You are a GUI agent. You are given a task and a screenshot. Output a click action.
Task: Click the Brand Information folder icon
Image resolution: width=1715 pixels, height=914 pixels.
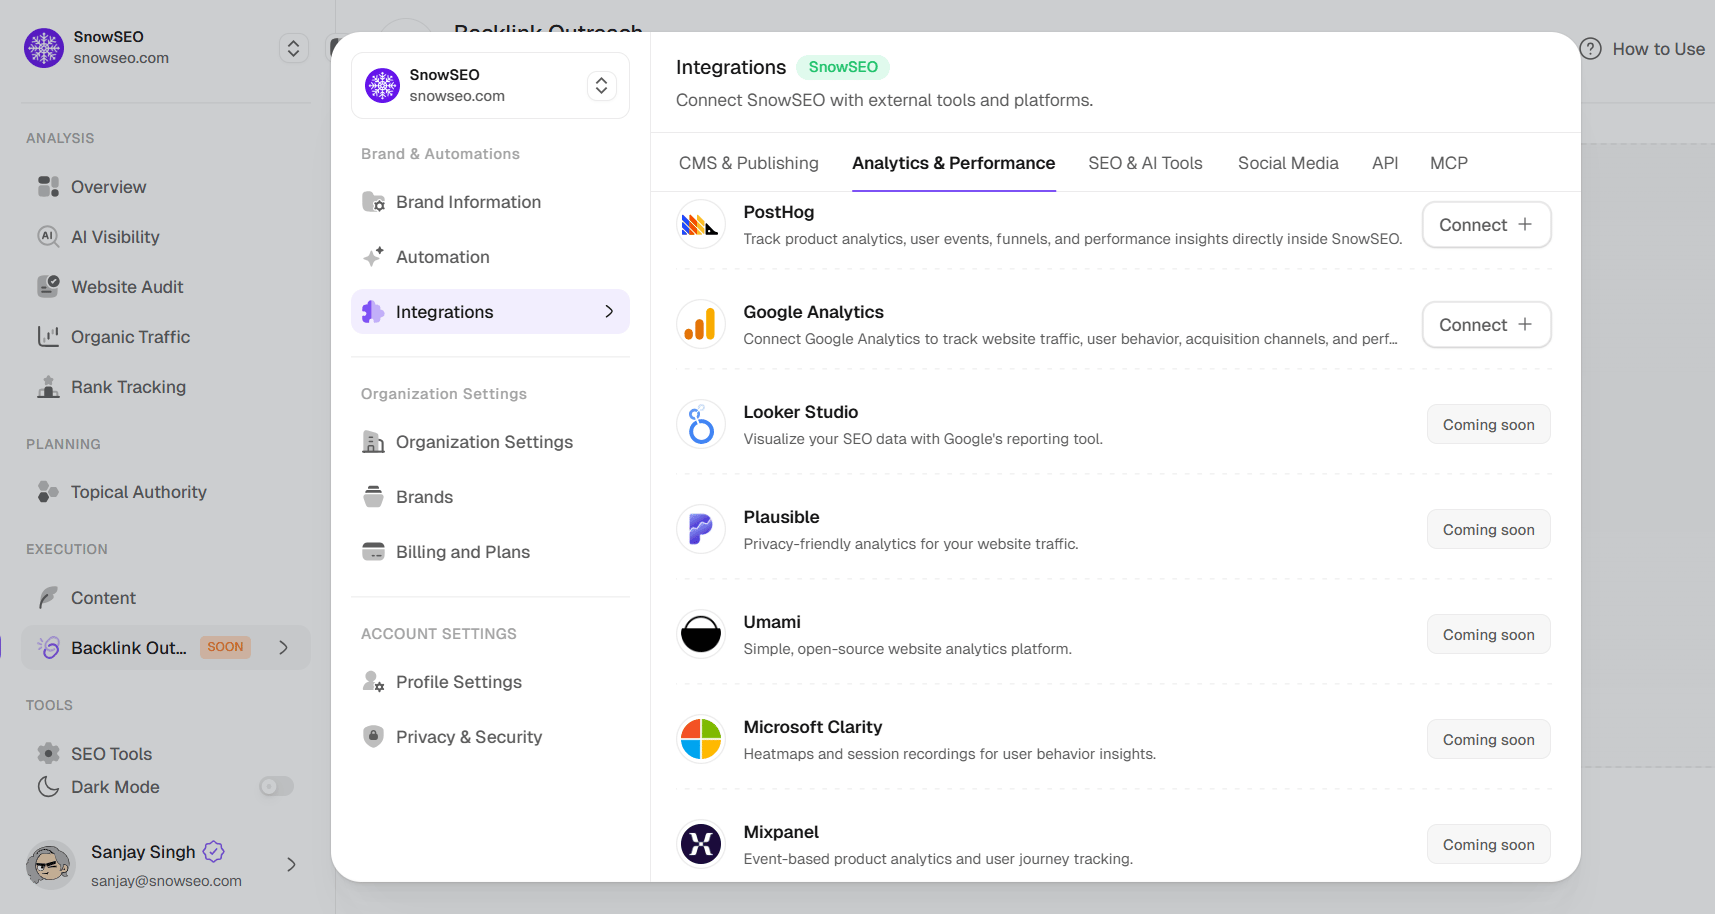(x=374, y=202)
